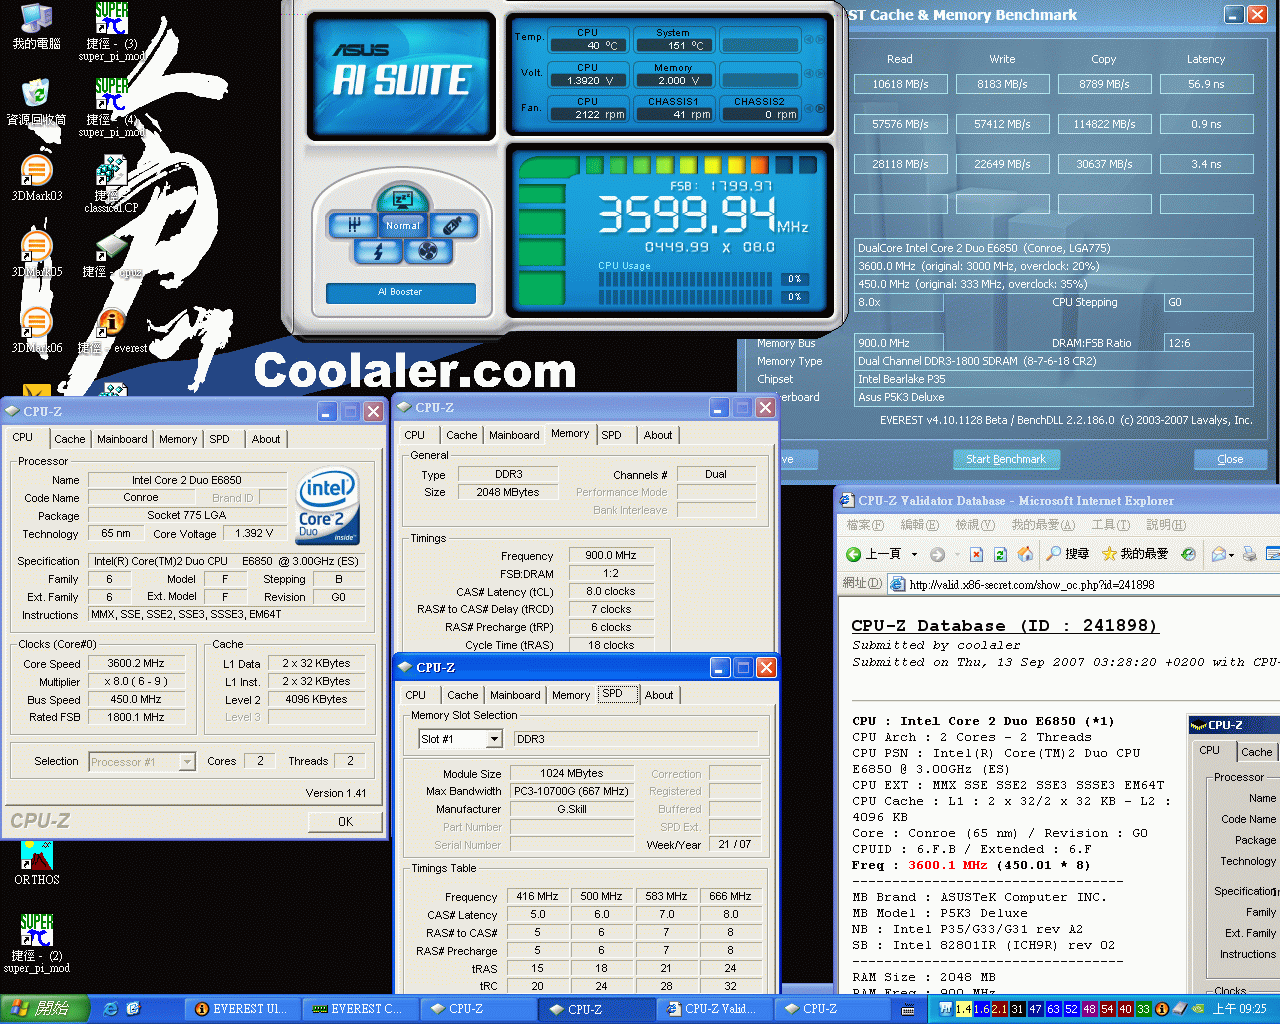Click the AI Suite lightning bolt icon
This screenshot has height=1024, width=1280.
[x=378, y=251]
